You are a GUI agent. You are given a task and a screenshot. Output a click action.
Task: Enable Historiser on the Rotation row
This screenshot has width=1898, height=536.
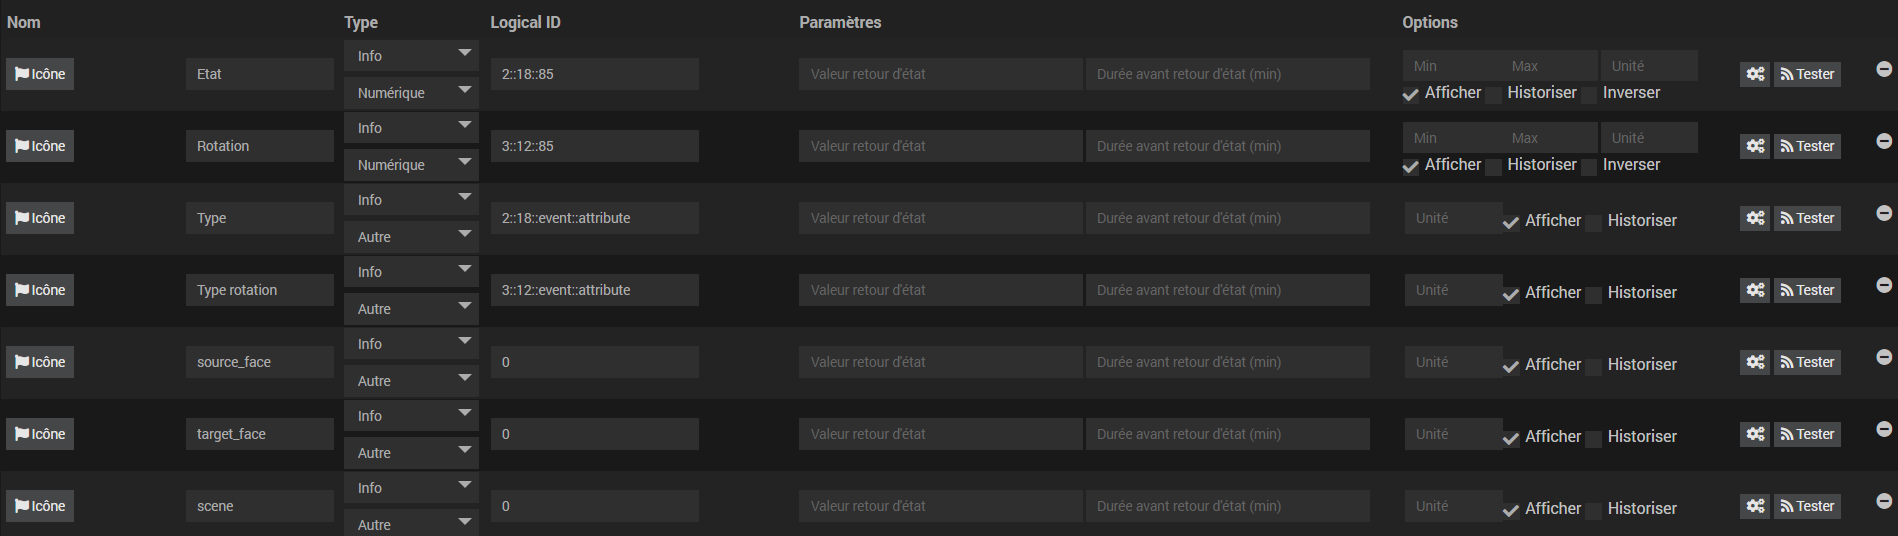[1493, 167]
